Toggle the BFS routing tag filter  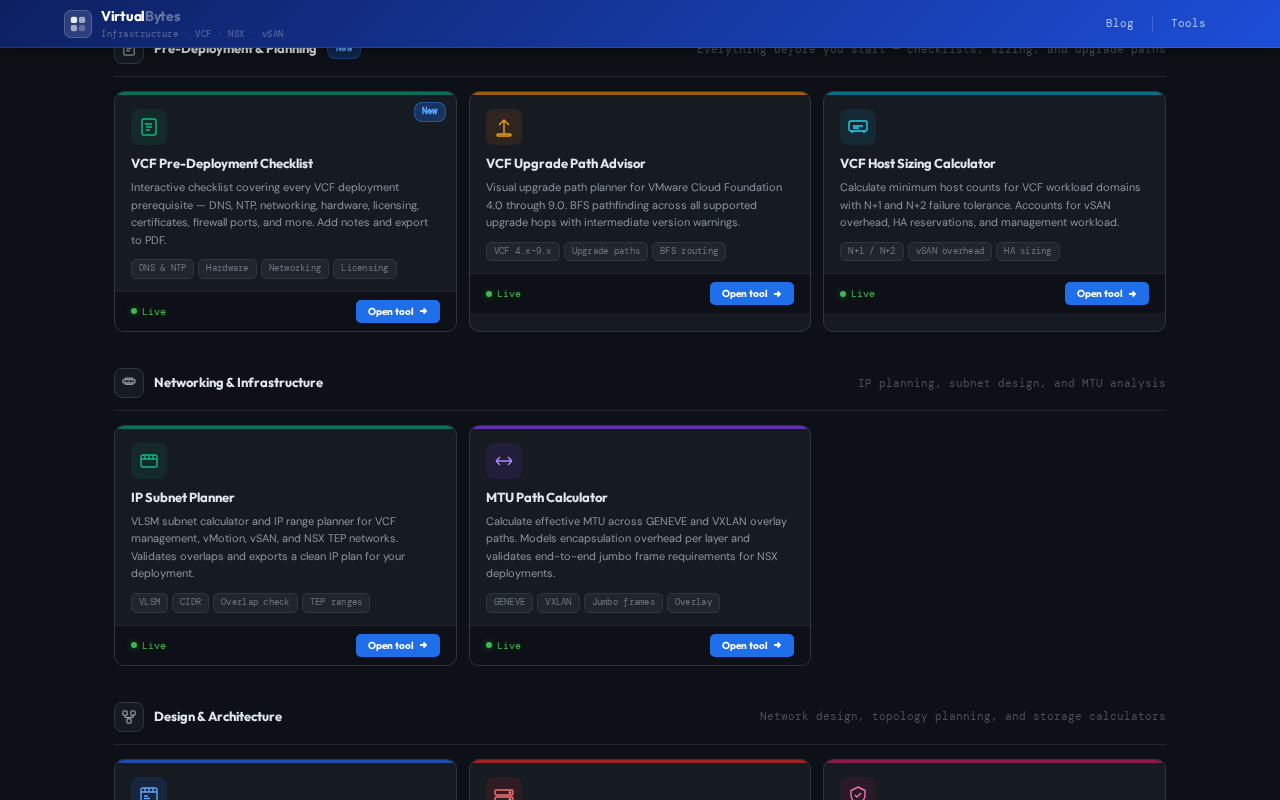pyautogui.click(x=688, y=251)
